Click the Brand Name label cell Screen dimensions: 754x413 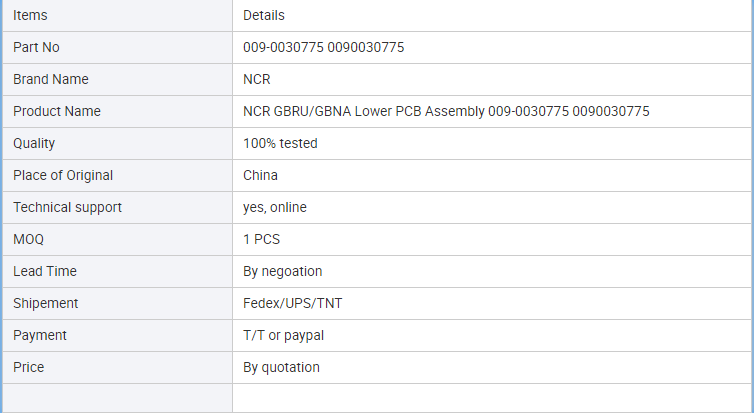(x=117, y=79)
